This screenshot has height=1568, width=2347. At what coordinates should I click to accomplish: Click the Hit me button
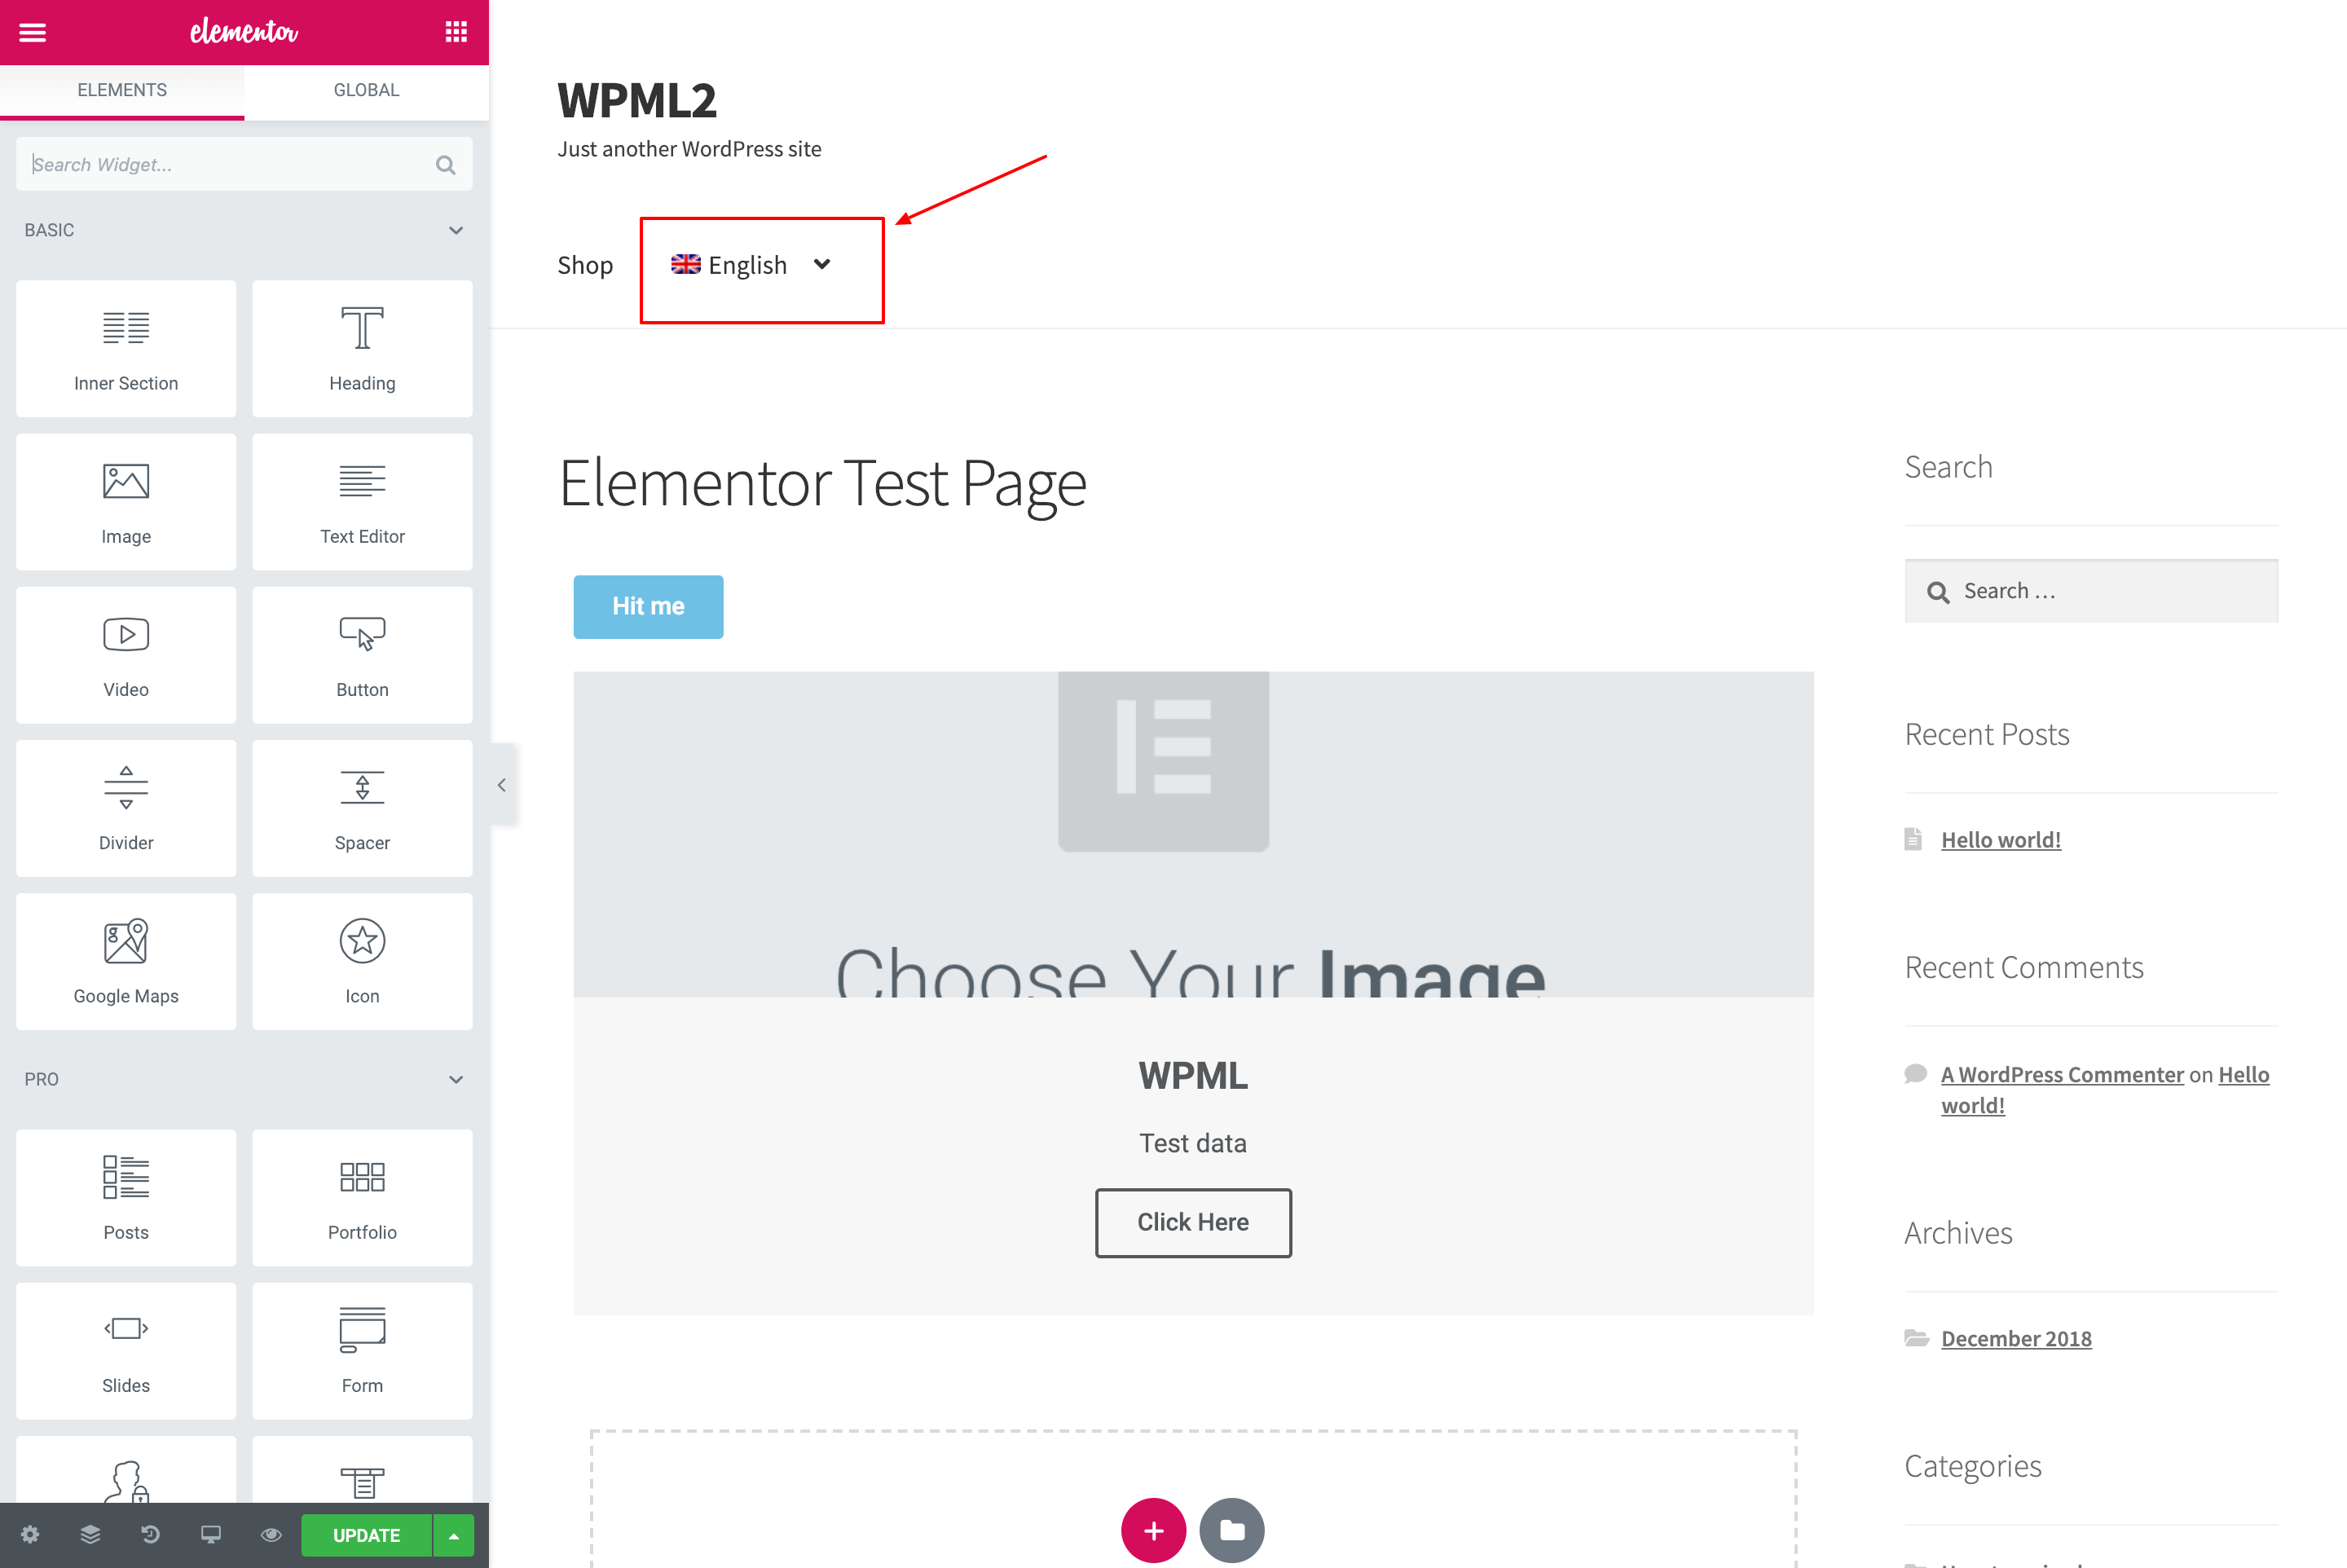[x=648, y=606]
